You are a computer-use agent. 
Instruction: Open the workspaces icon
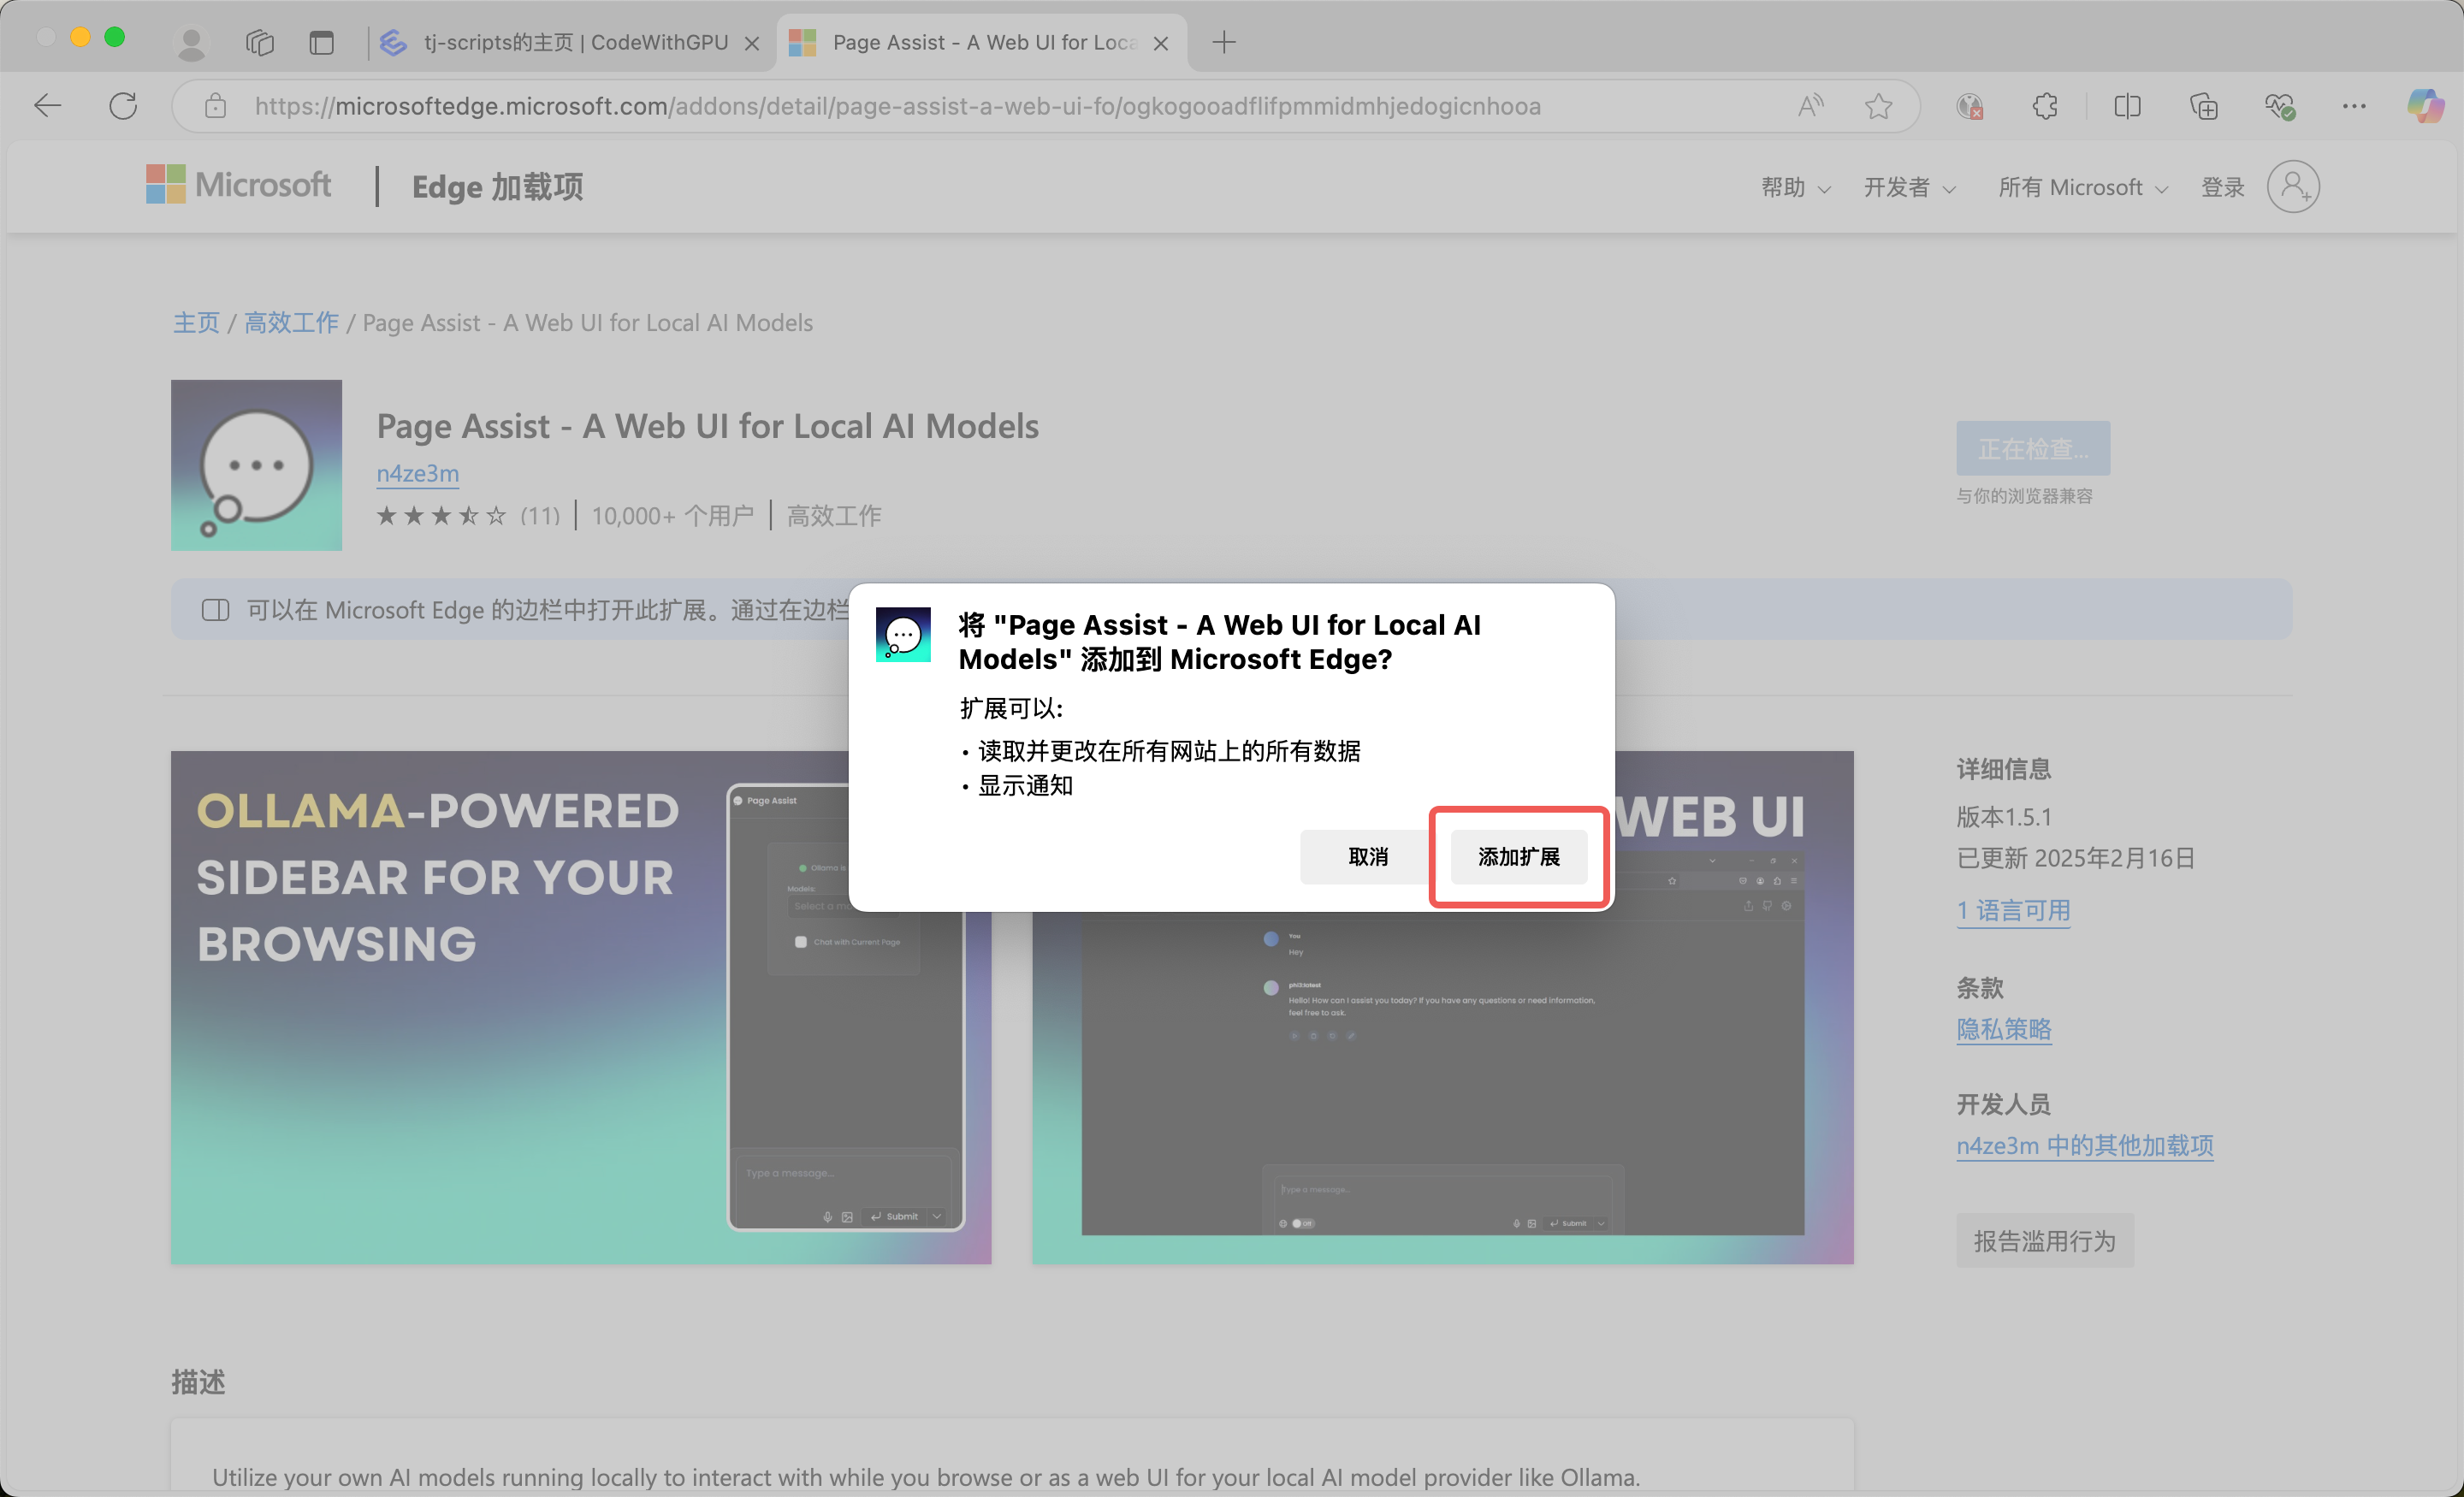click(260, 42)
